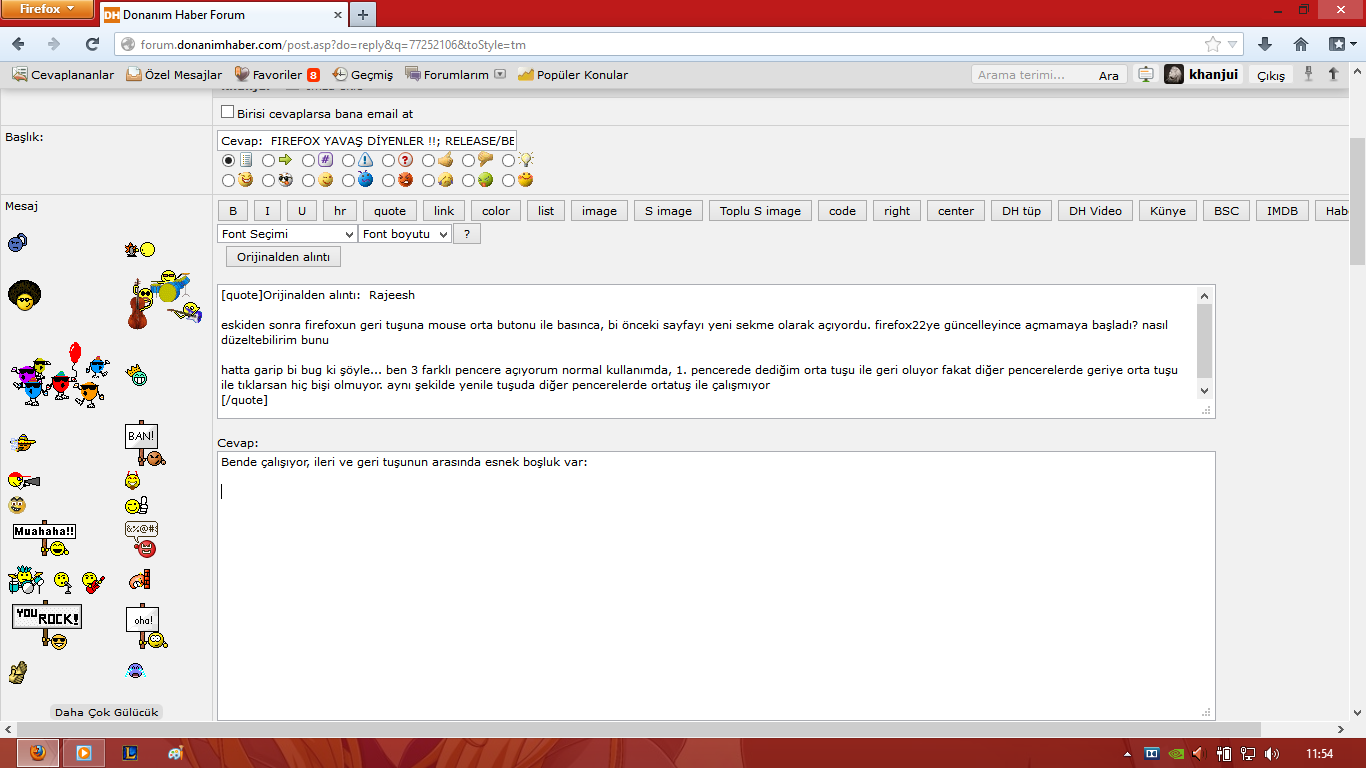Open the Font boyutu dropdown

(405, 234)
